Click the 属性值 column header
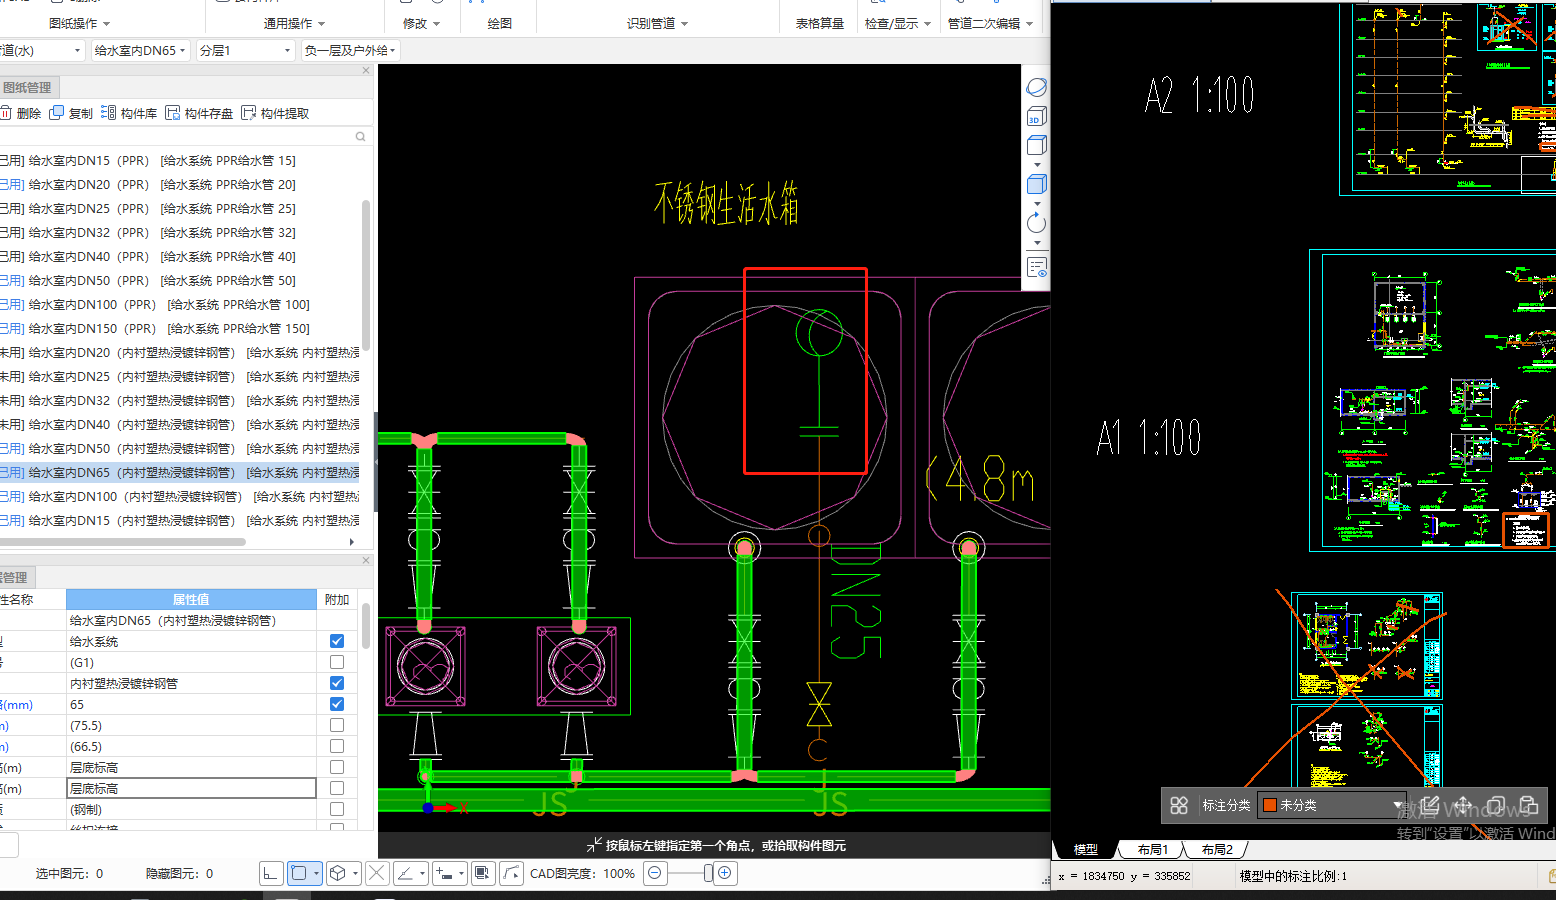The image size is (1556, 900). pyautogui.click(x=191, y=599)
